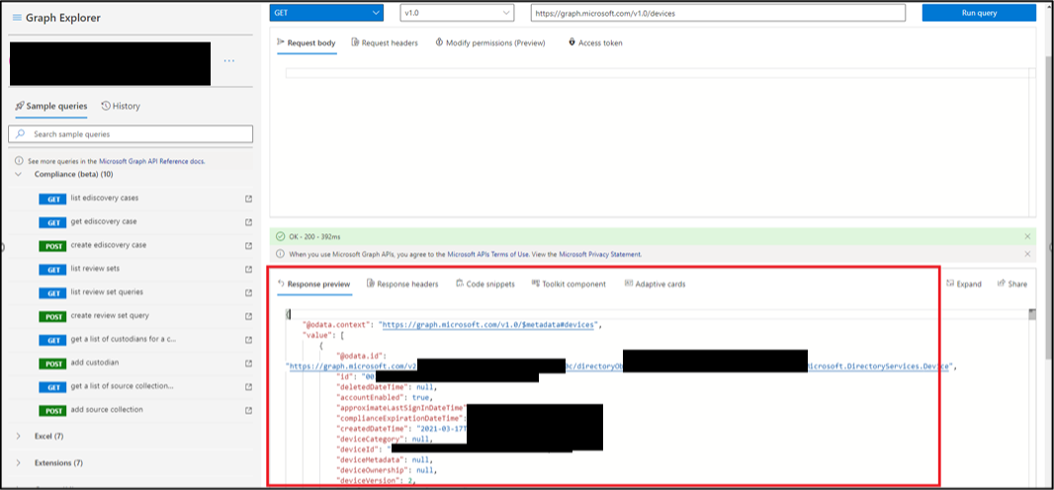Select the Response preview tab
The image size is (1054, 490).
tap(314, 284)
